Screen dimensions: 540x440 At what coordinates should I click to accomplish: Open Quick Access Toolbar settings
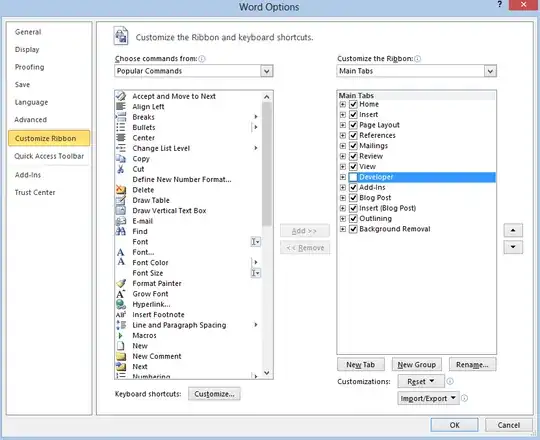coord(49,156)
